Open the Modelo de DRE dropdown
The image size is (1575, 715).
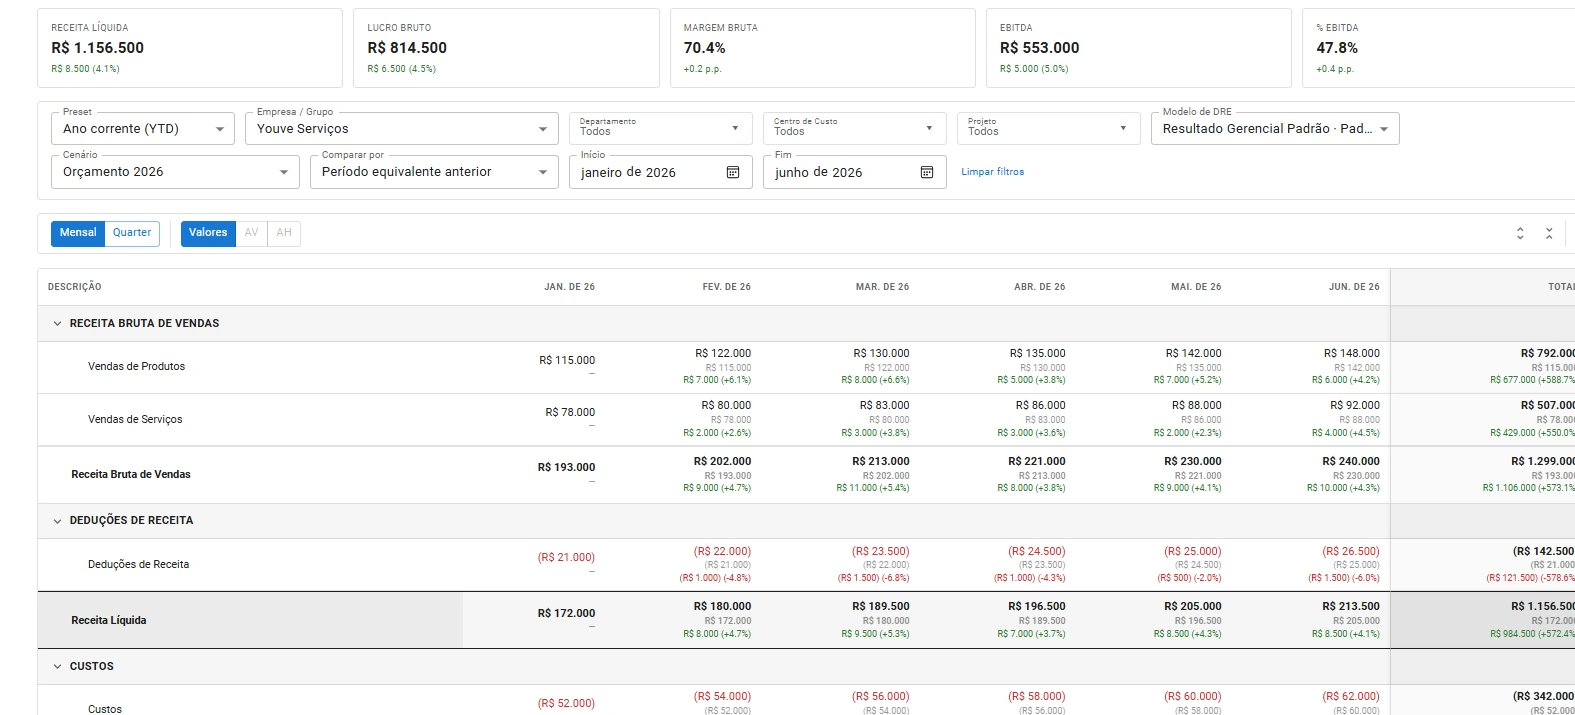click(1275, 129)
